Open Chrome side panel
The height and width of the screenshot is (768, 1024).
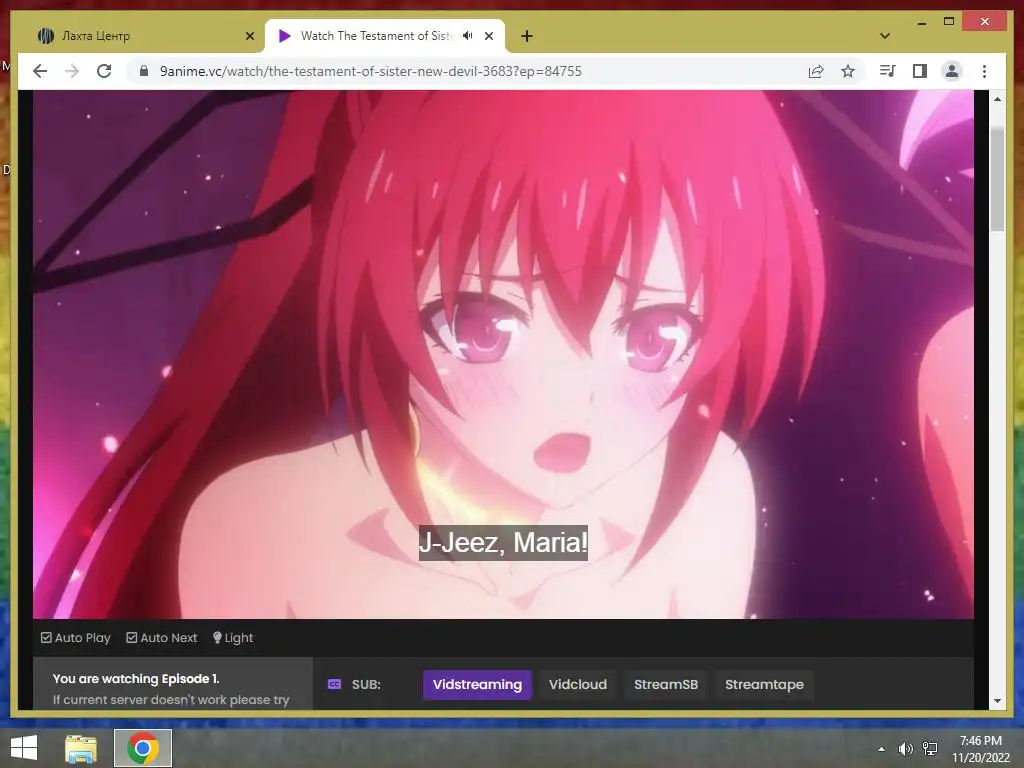click(x=920, y=71)
